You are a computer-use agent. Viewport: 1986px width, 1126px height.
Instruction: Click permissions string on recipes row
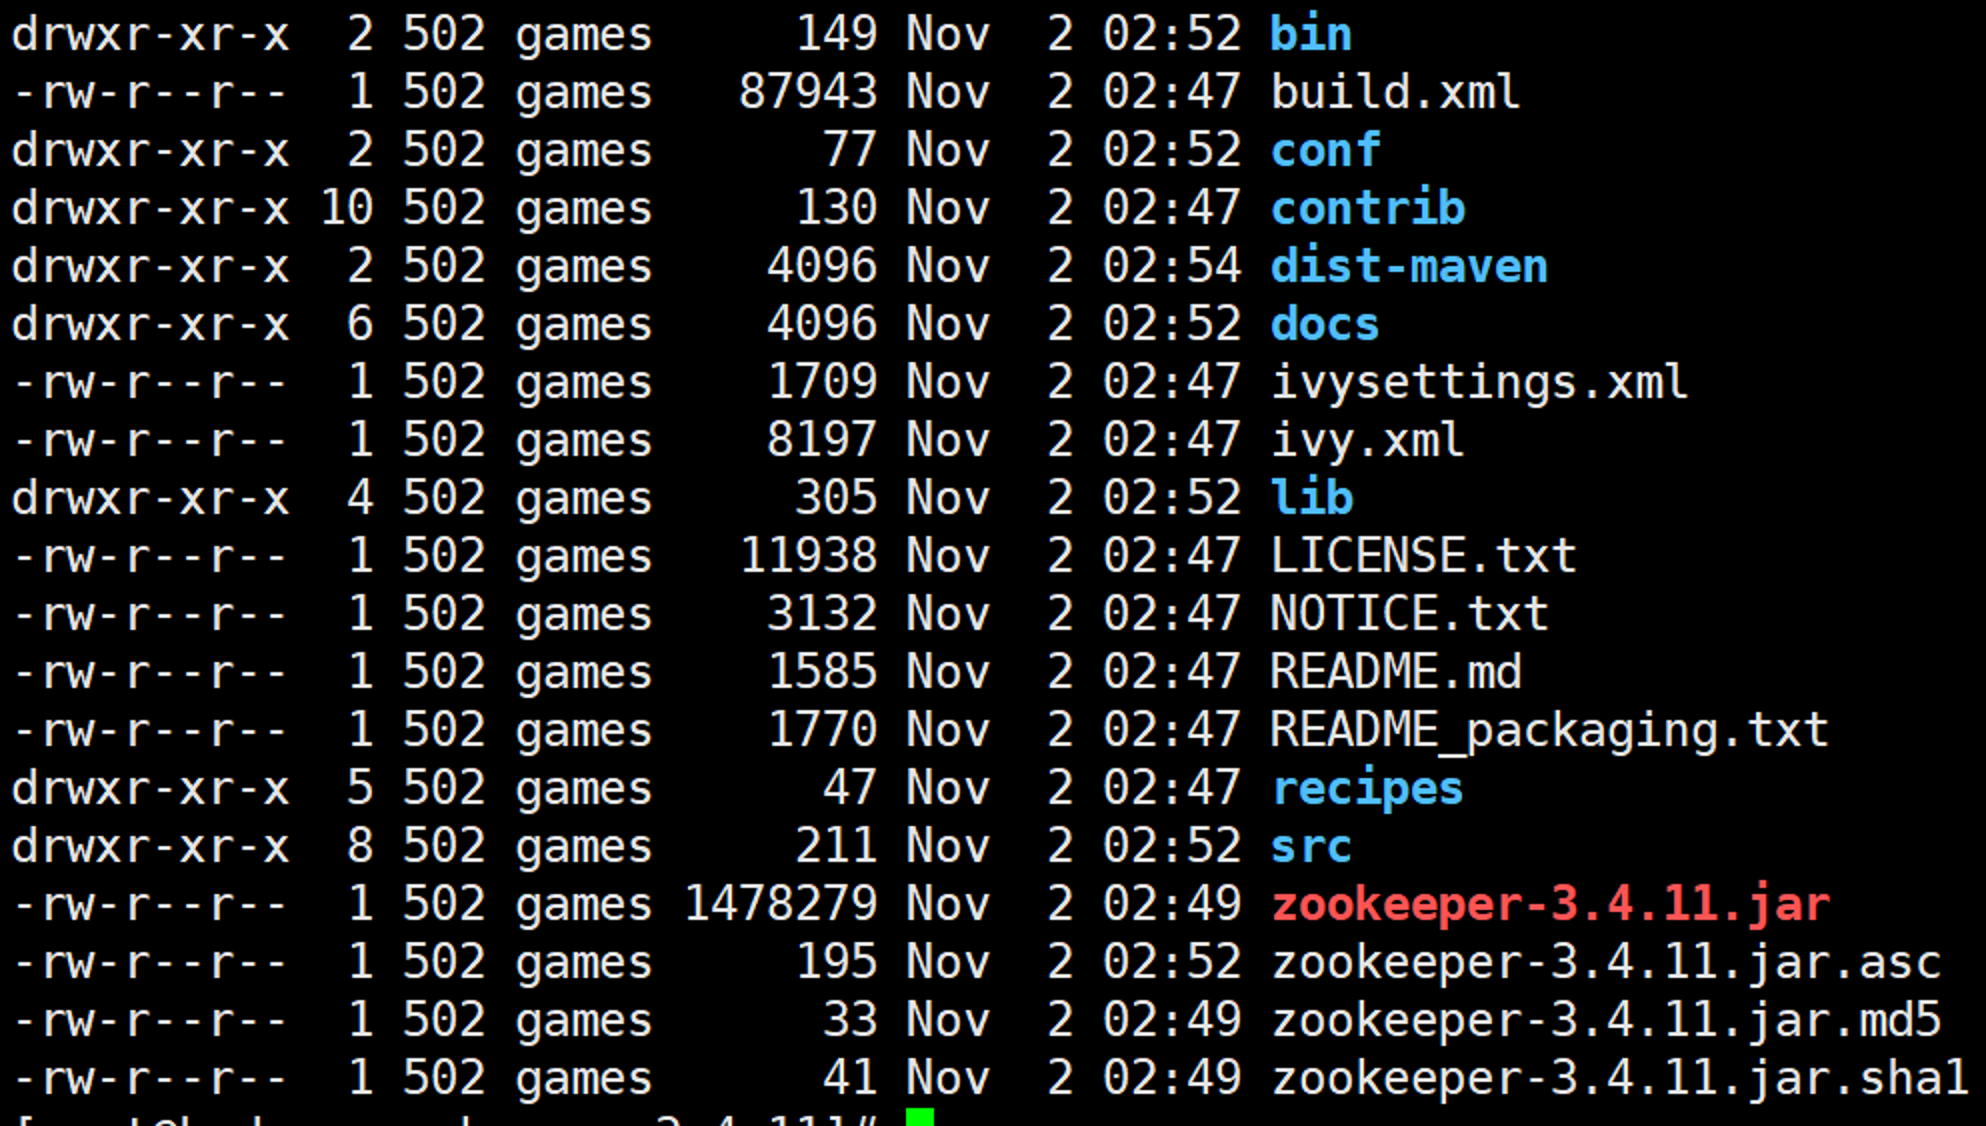[150, 788]
